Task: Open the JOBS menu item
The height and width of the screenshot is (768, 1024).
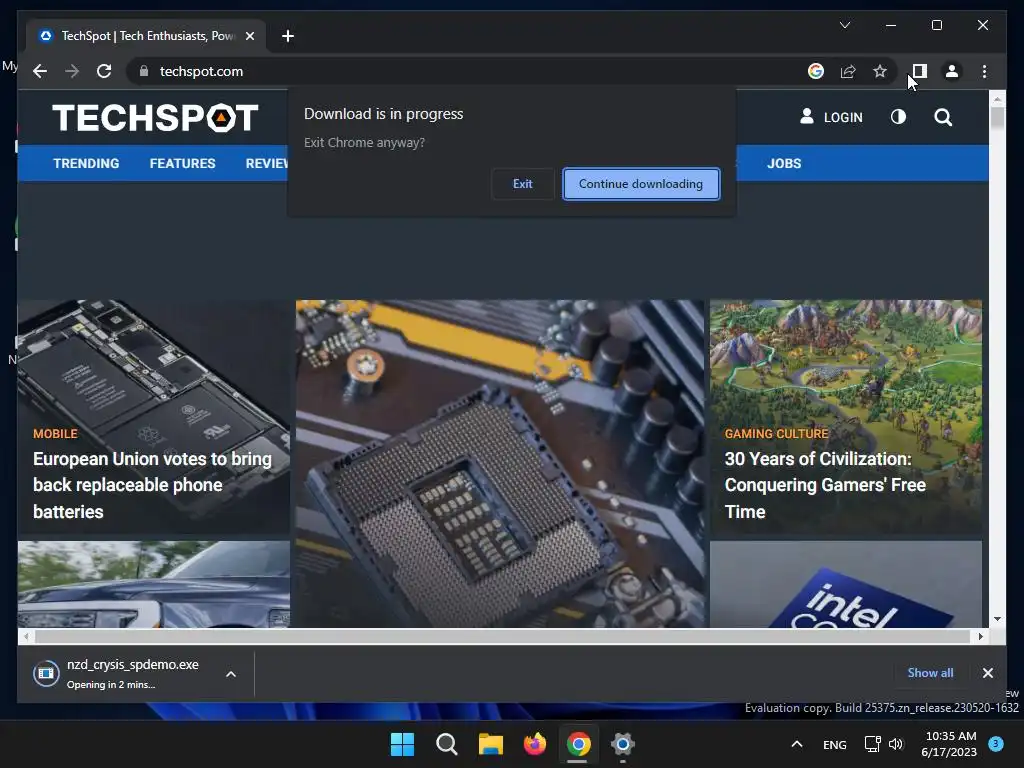Action: [784, 163]
